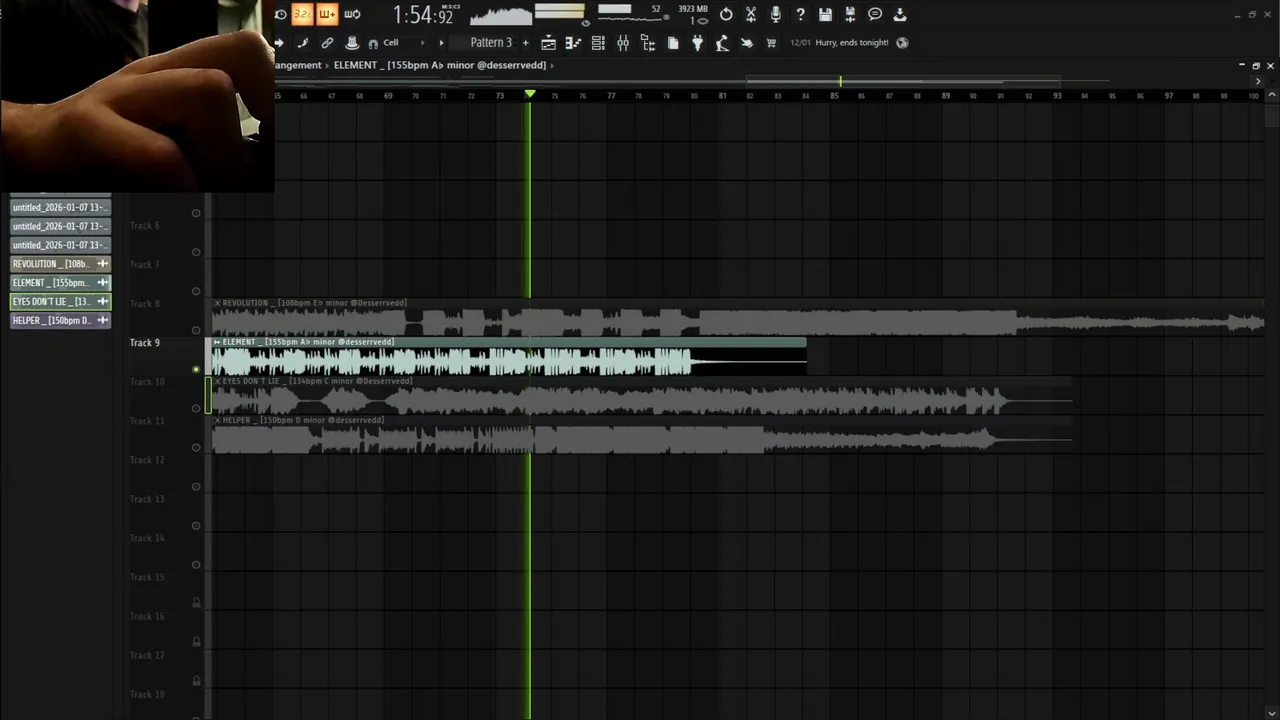Select ELEMENT breadcrumb in playlist title
This screenshot has height=720, width=1280.
[440, 65]
